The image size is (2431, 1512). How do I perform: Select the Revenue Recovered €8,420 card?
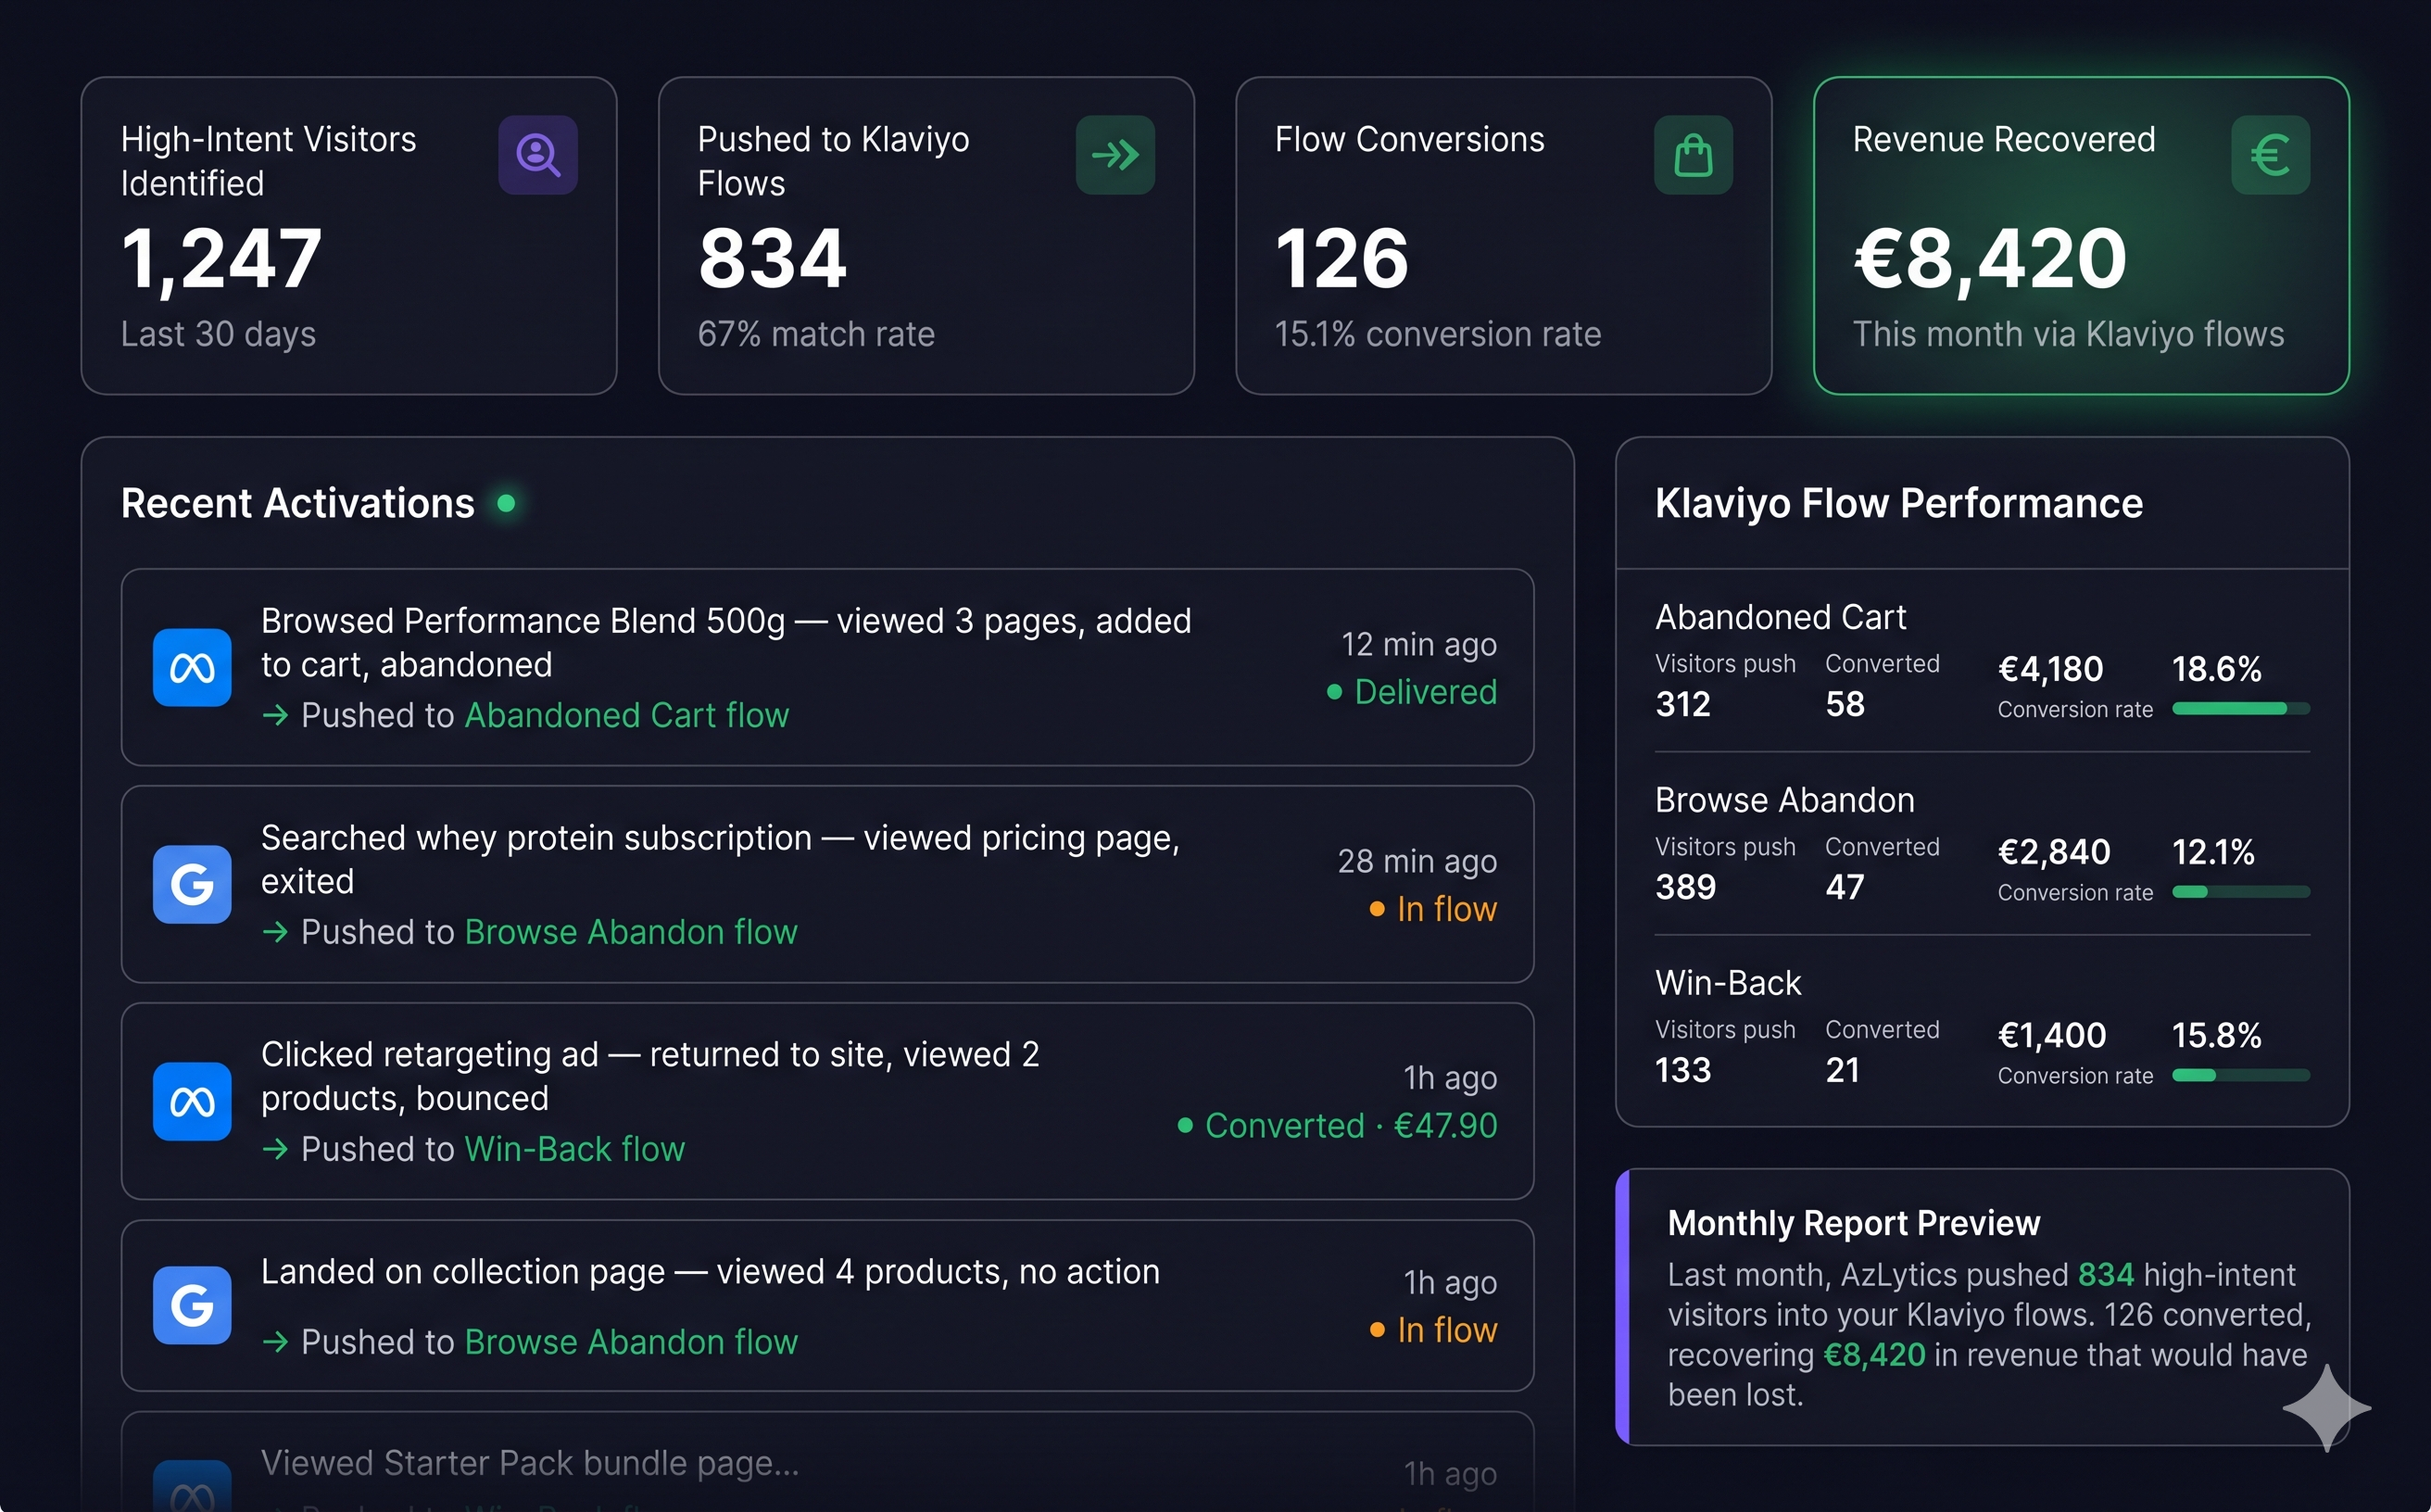point(2081,236)
